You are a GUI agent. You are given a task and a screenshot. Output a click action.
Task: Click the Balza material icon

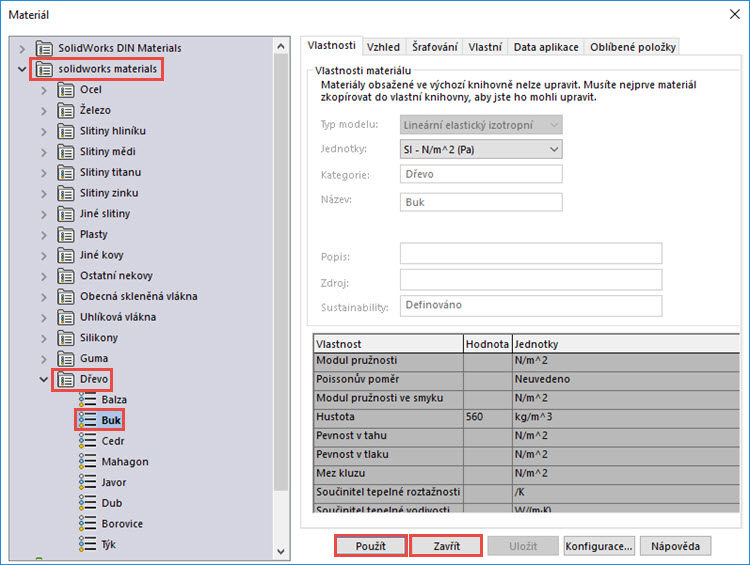87,400
